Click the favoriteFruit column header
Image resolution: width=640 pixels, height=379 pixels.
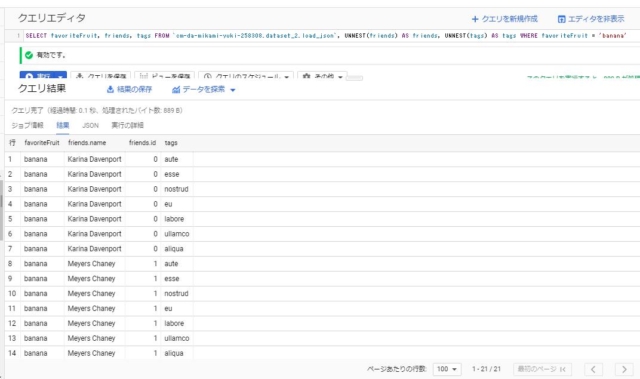[x=42, y=143]
